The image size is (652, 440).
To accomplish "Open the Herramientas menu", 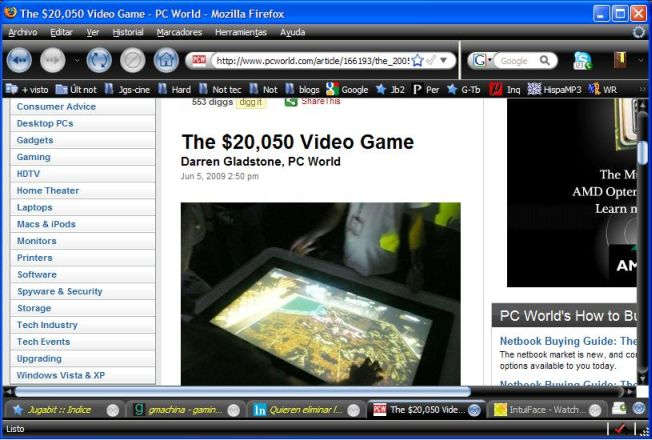I will point(241,32).
